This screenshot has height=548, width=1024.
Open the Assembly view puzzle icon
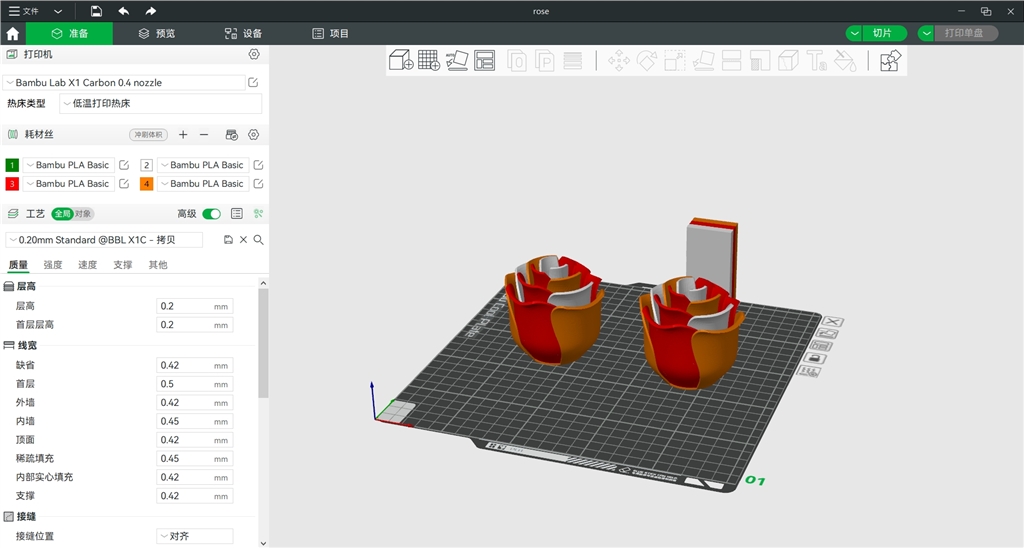coord(890,61)
